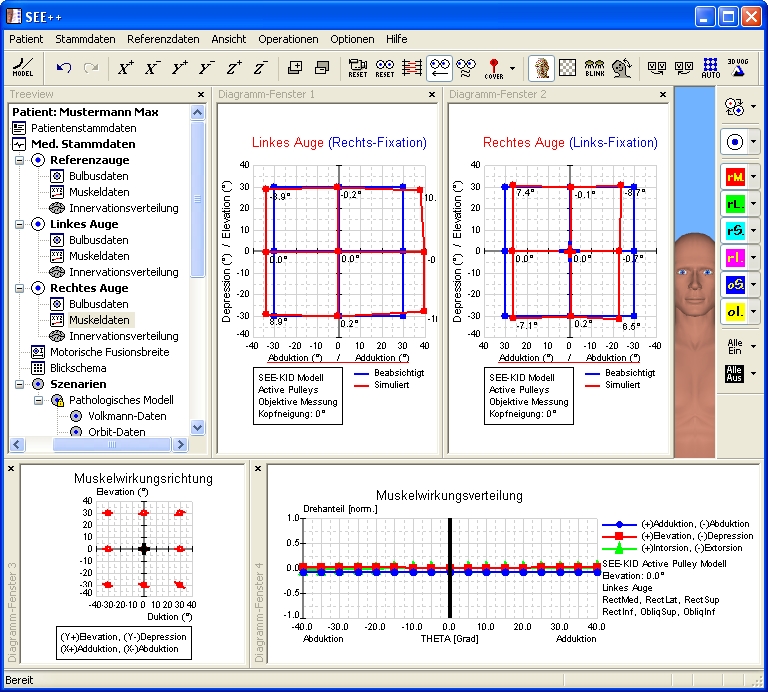Toggle the green rL. muscle button

pos(733,204)
